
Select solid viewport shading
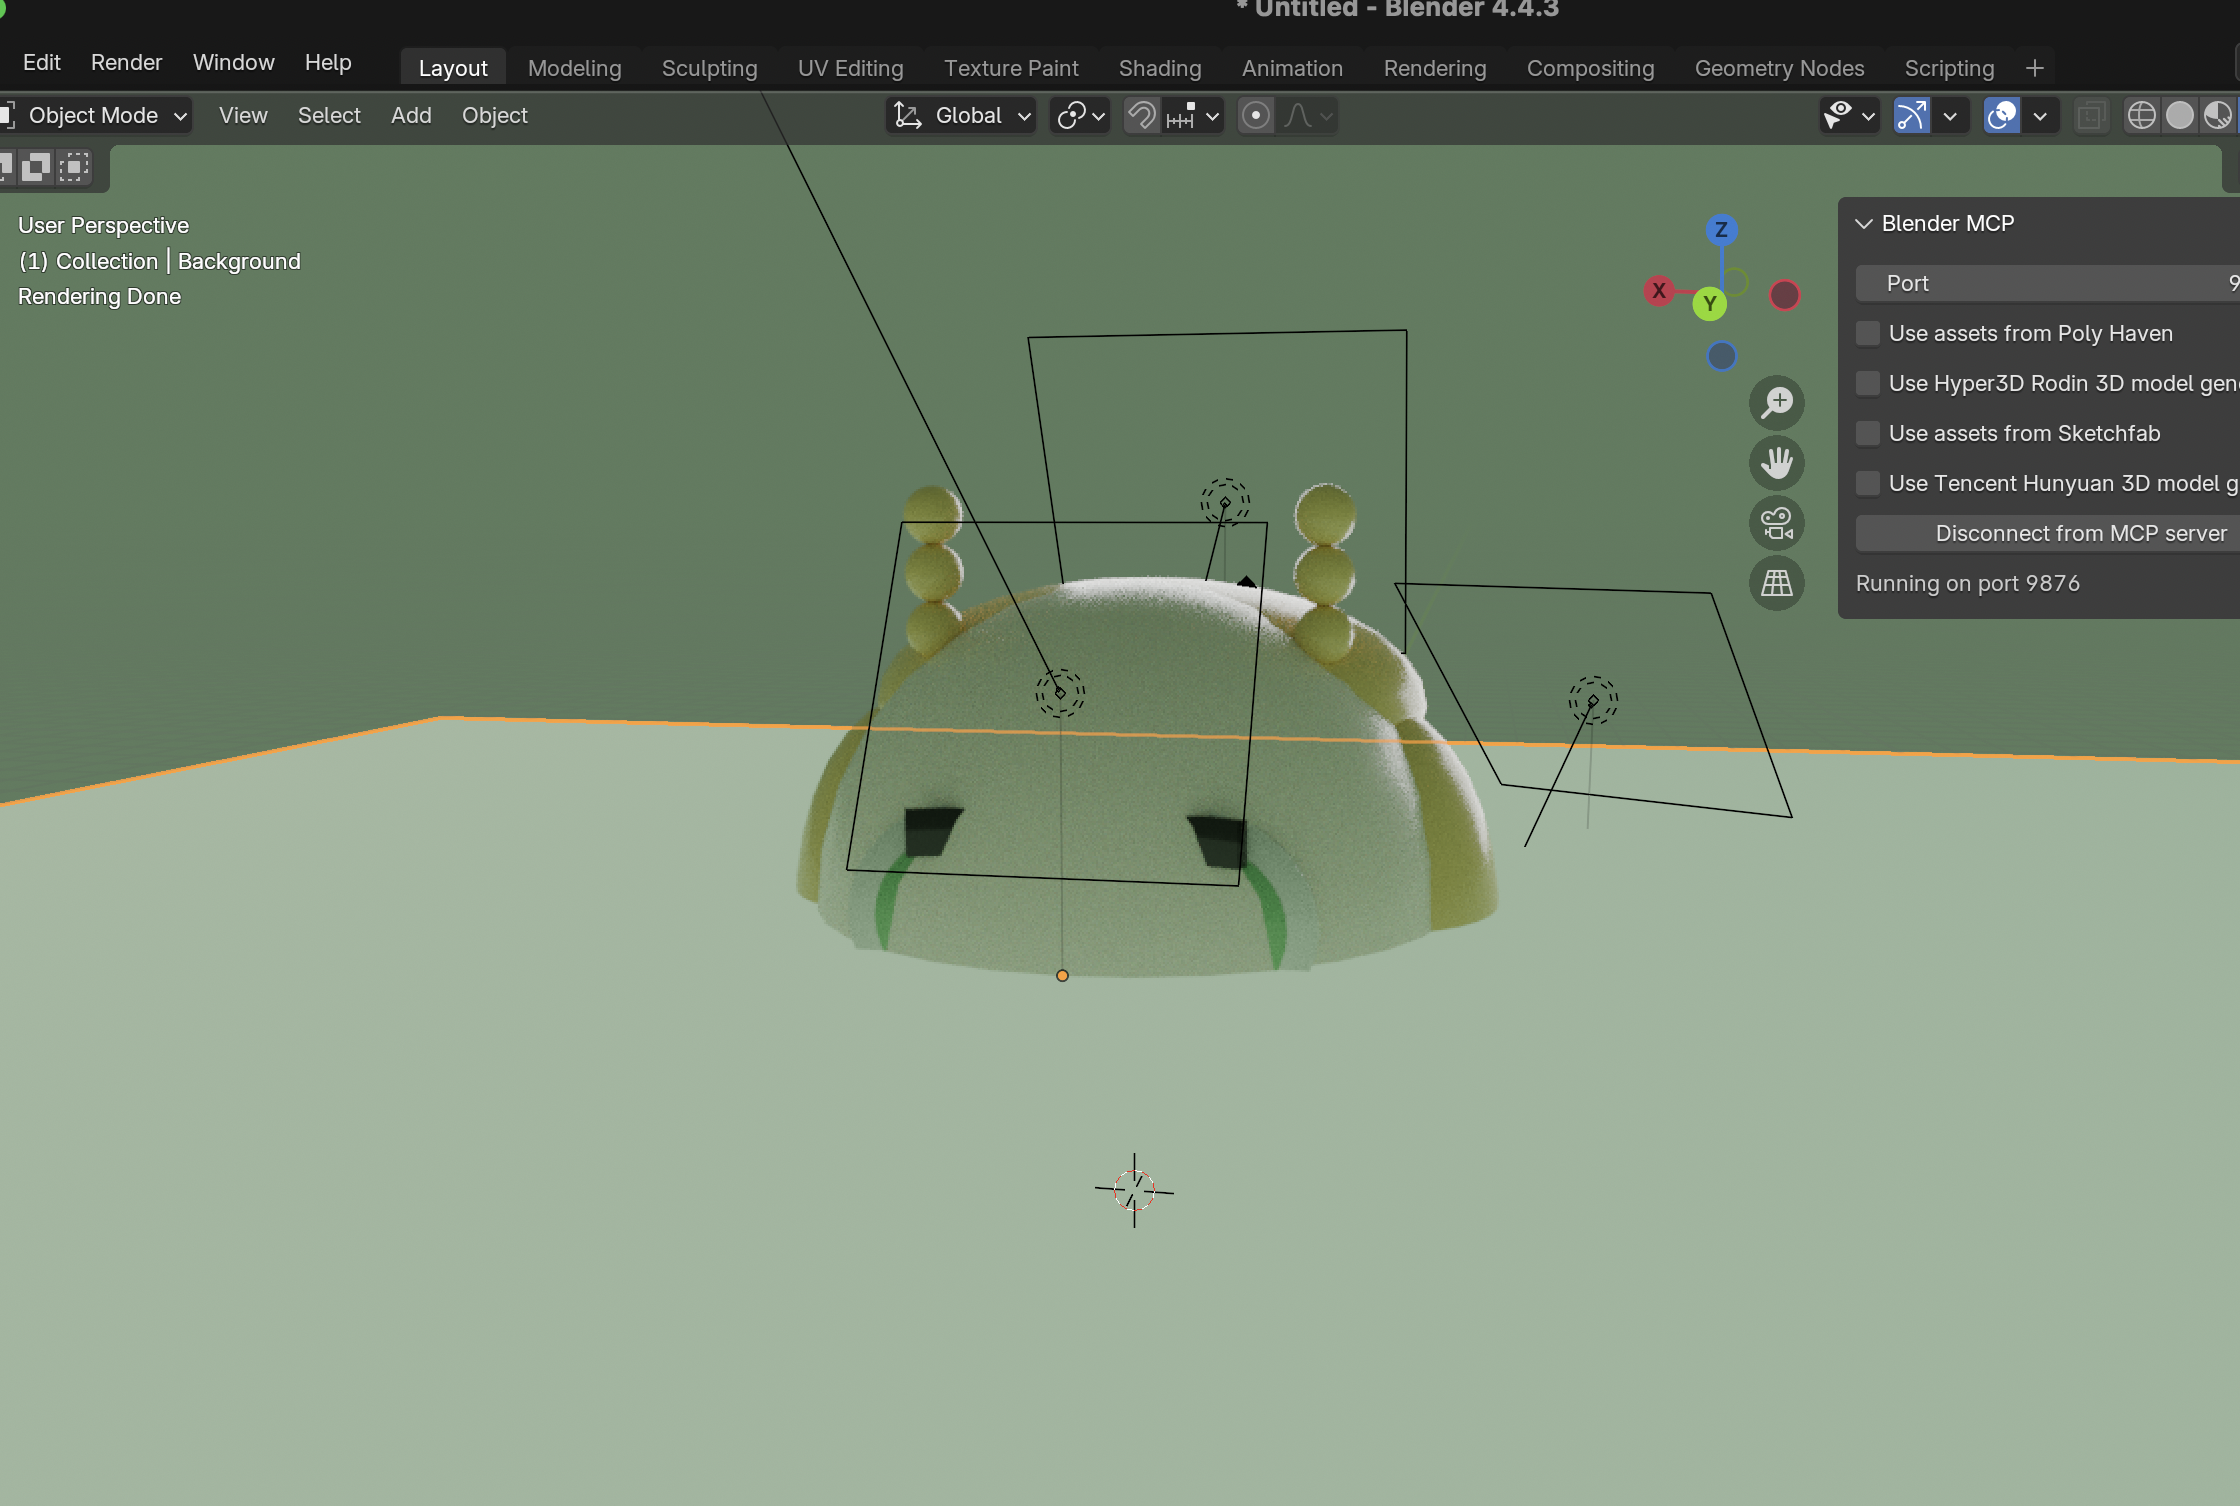coord(2180,116)
